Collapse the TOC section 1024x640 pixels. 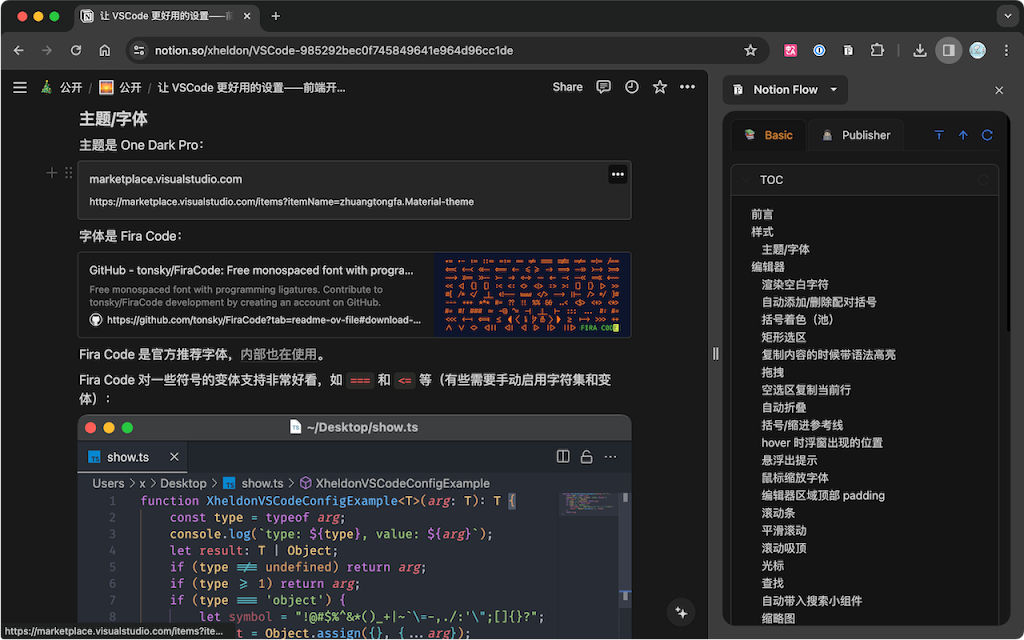pos(746,180)
